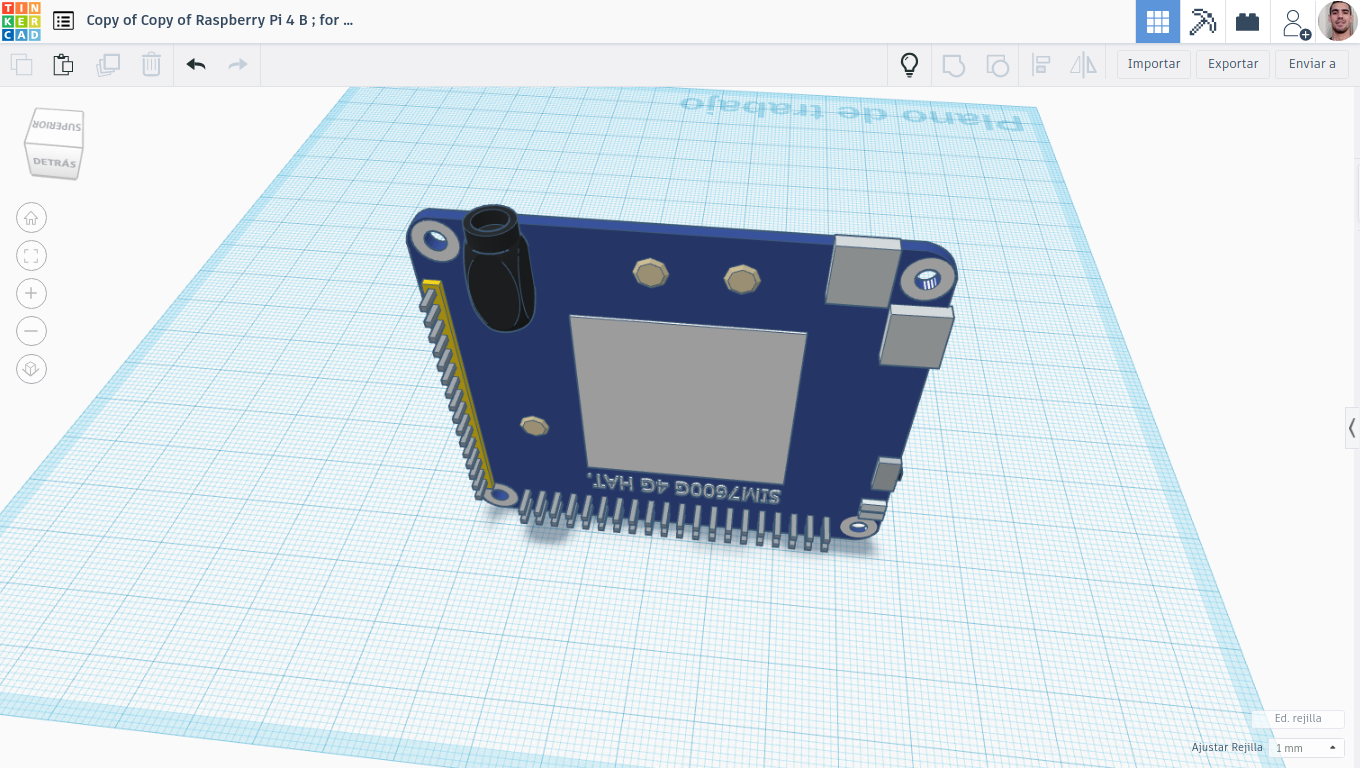Open the Ed. rejilla grid settings

1298,719
